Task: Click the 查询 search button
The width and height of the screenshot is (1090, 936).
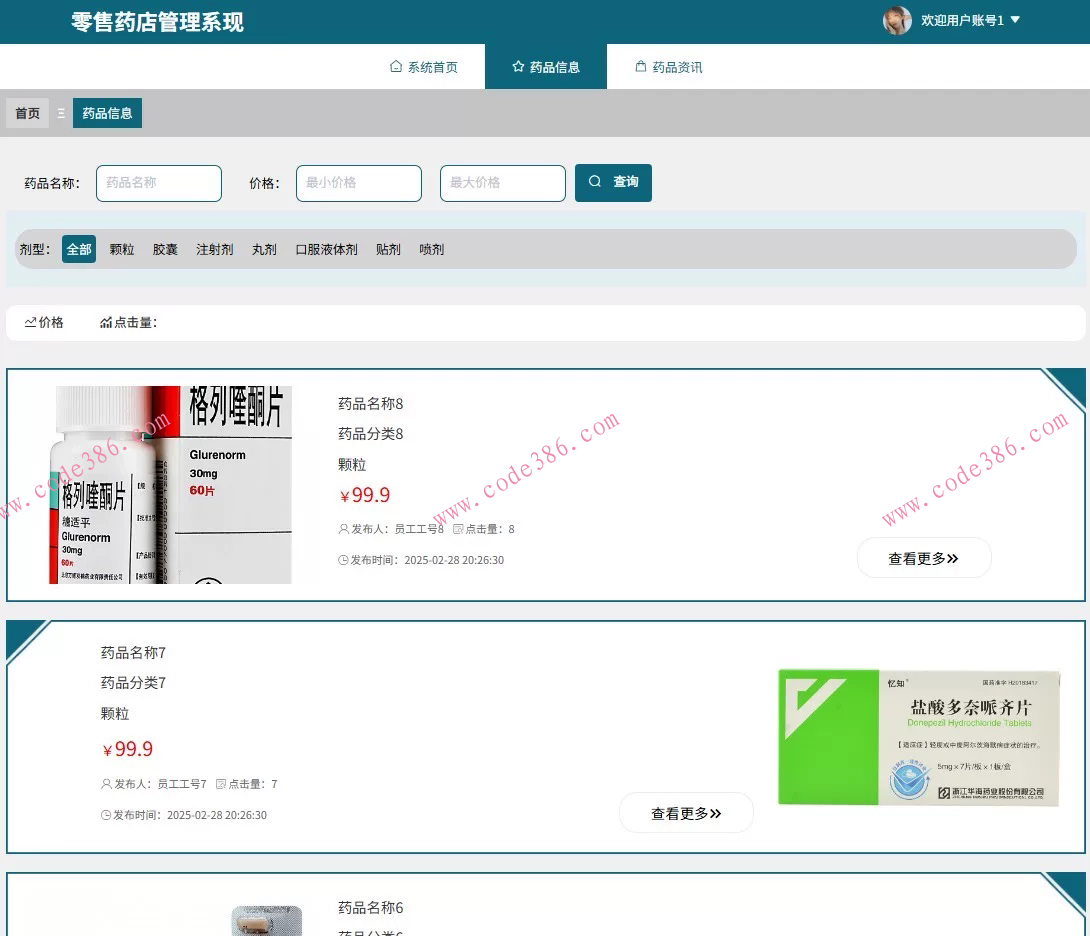Action: [x=613, y=182]
